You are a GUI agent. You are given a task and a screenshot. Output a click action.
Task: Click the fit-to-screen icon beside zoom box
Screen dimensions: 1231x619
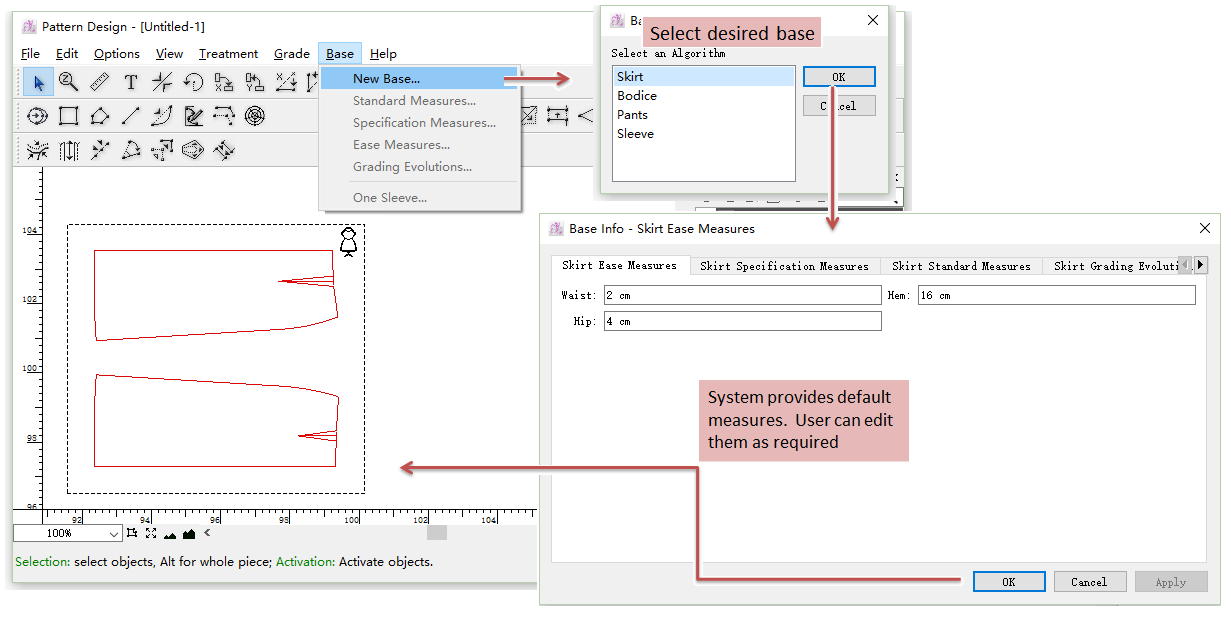point(150,534)
